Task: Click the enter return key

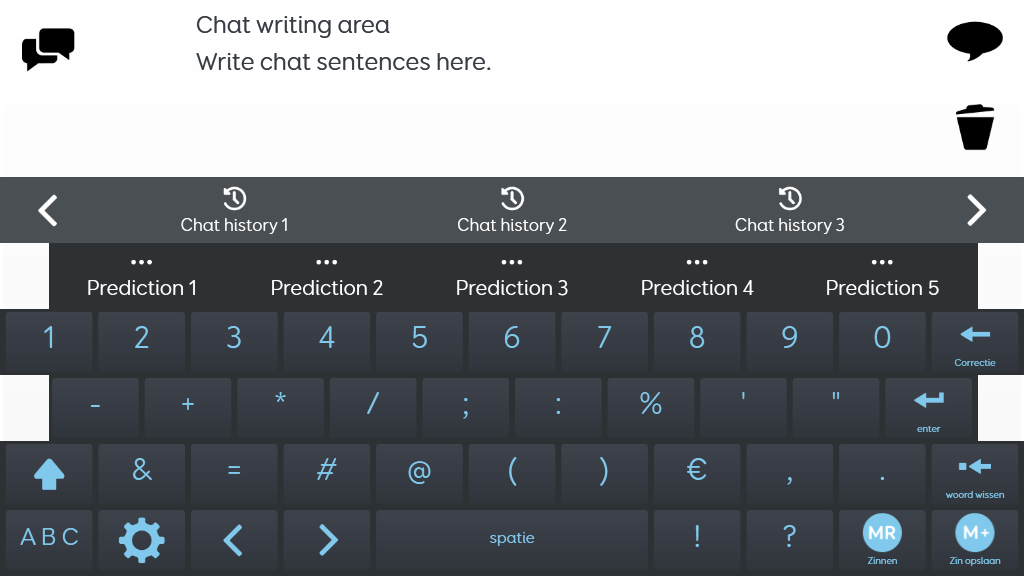Action: (x=928, y=408)
